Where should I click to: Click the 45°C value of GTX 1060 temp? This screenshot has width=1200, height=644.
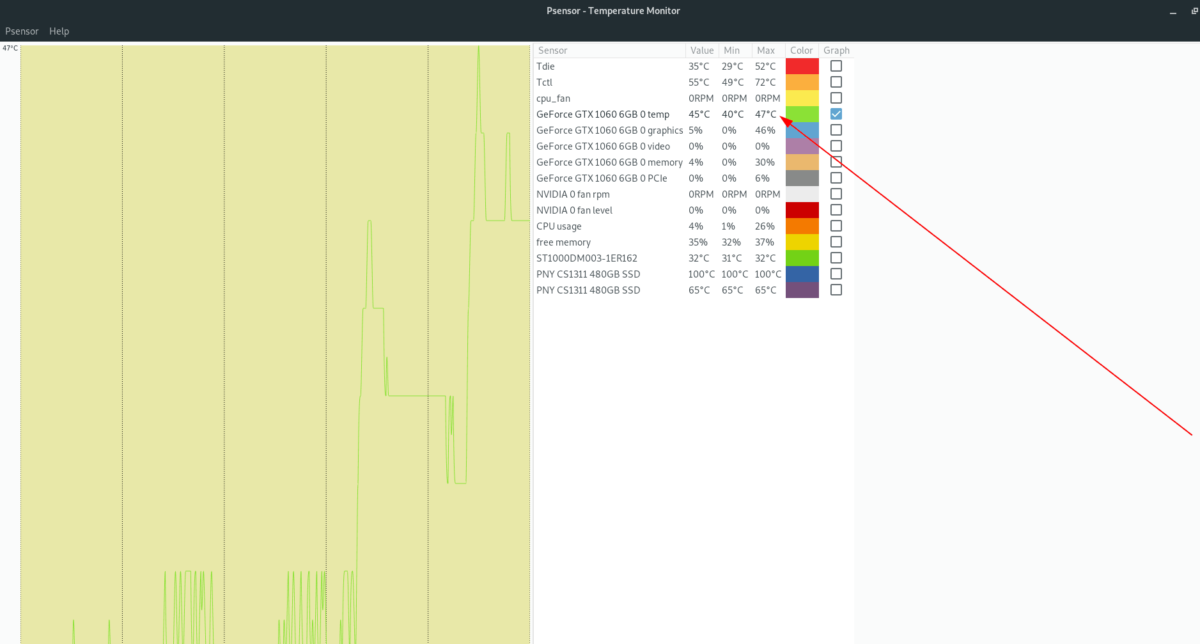click(x=699, y=114)
